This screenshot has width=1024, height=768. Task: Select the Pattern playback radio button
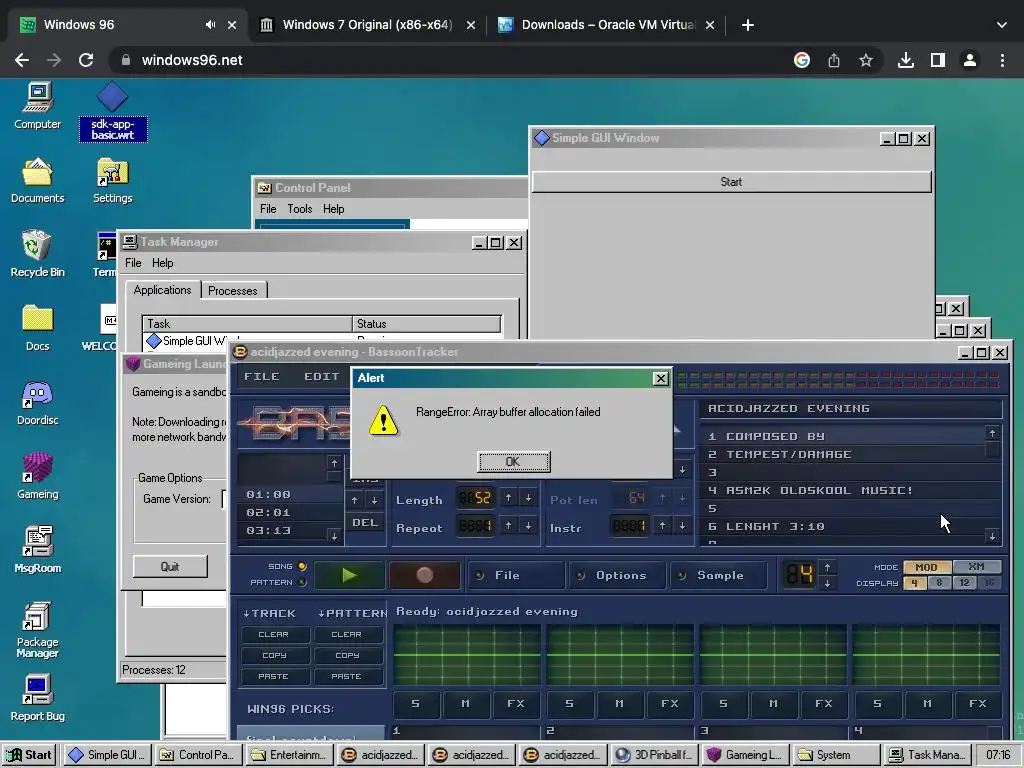[302, 582]
